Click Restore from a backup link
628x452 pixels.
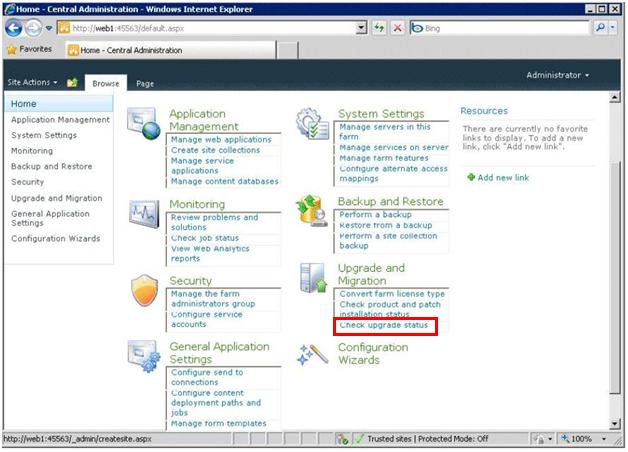tap(386, 225)
